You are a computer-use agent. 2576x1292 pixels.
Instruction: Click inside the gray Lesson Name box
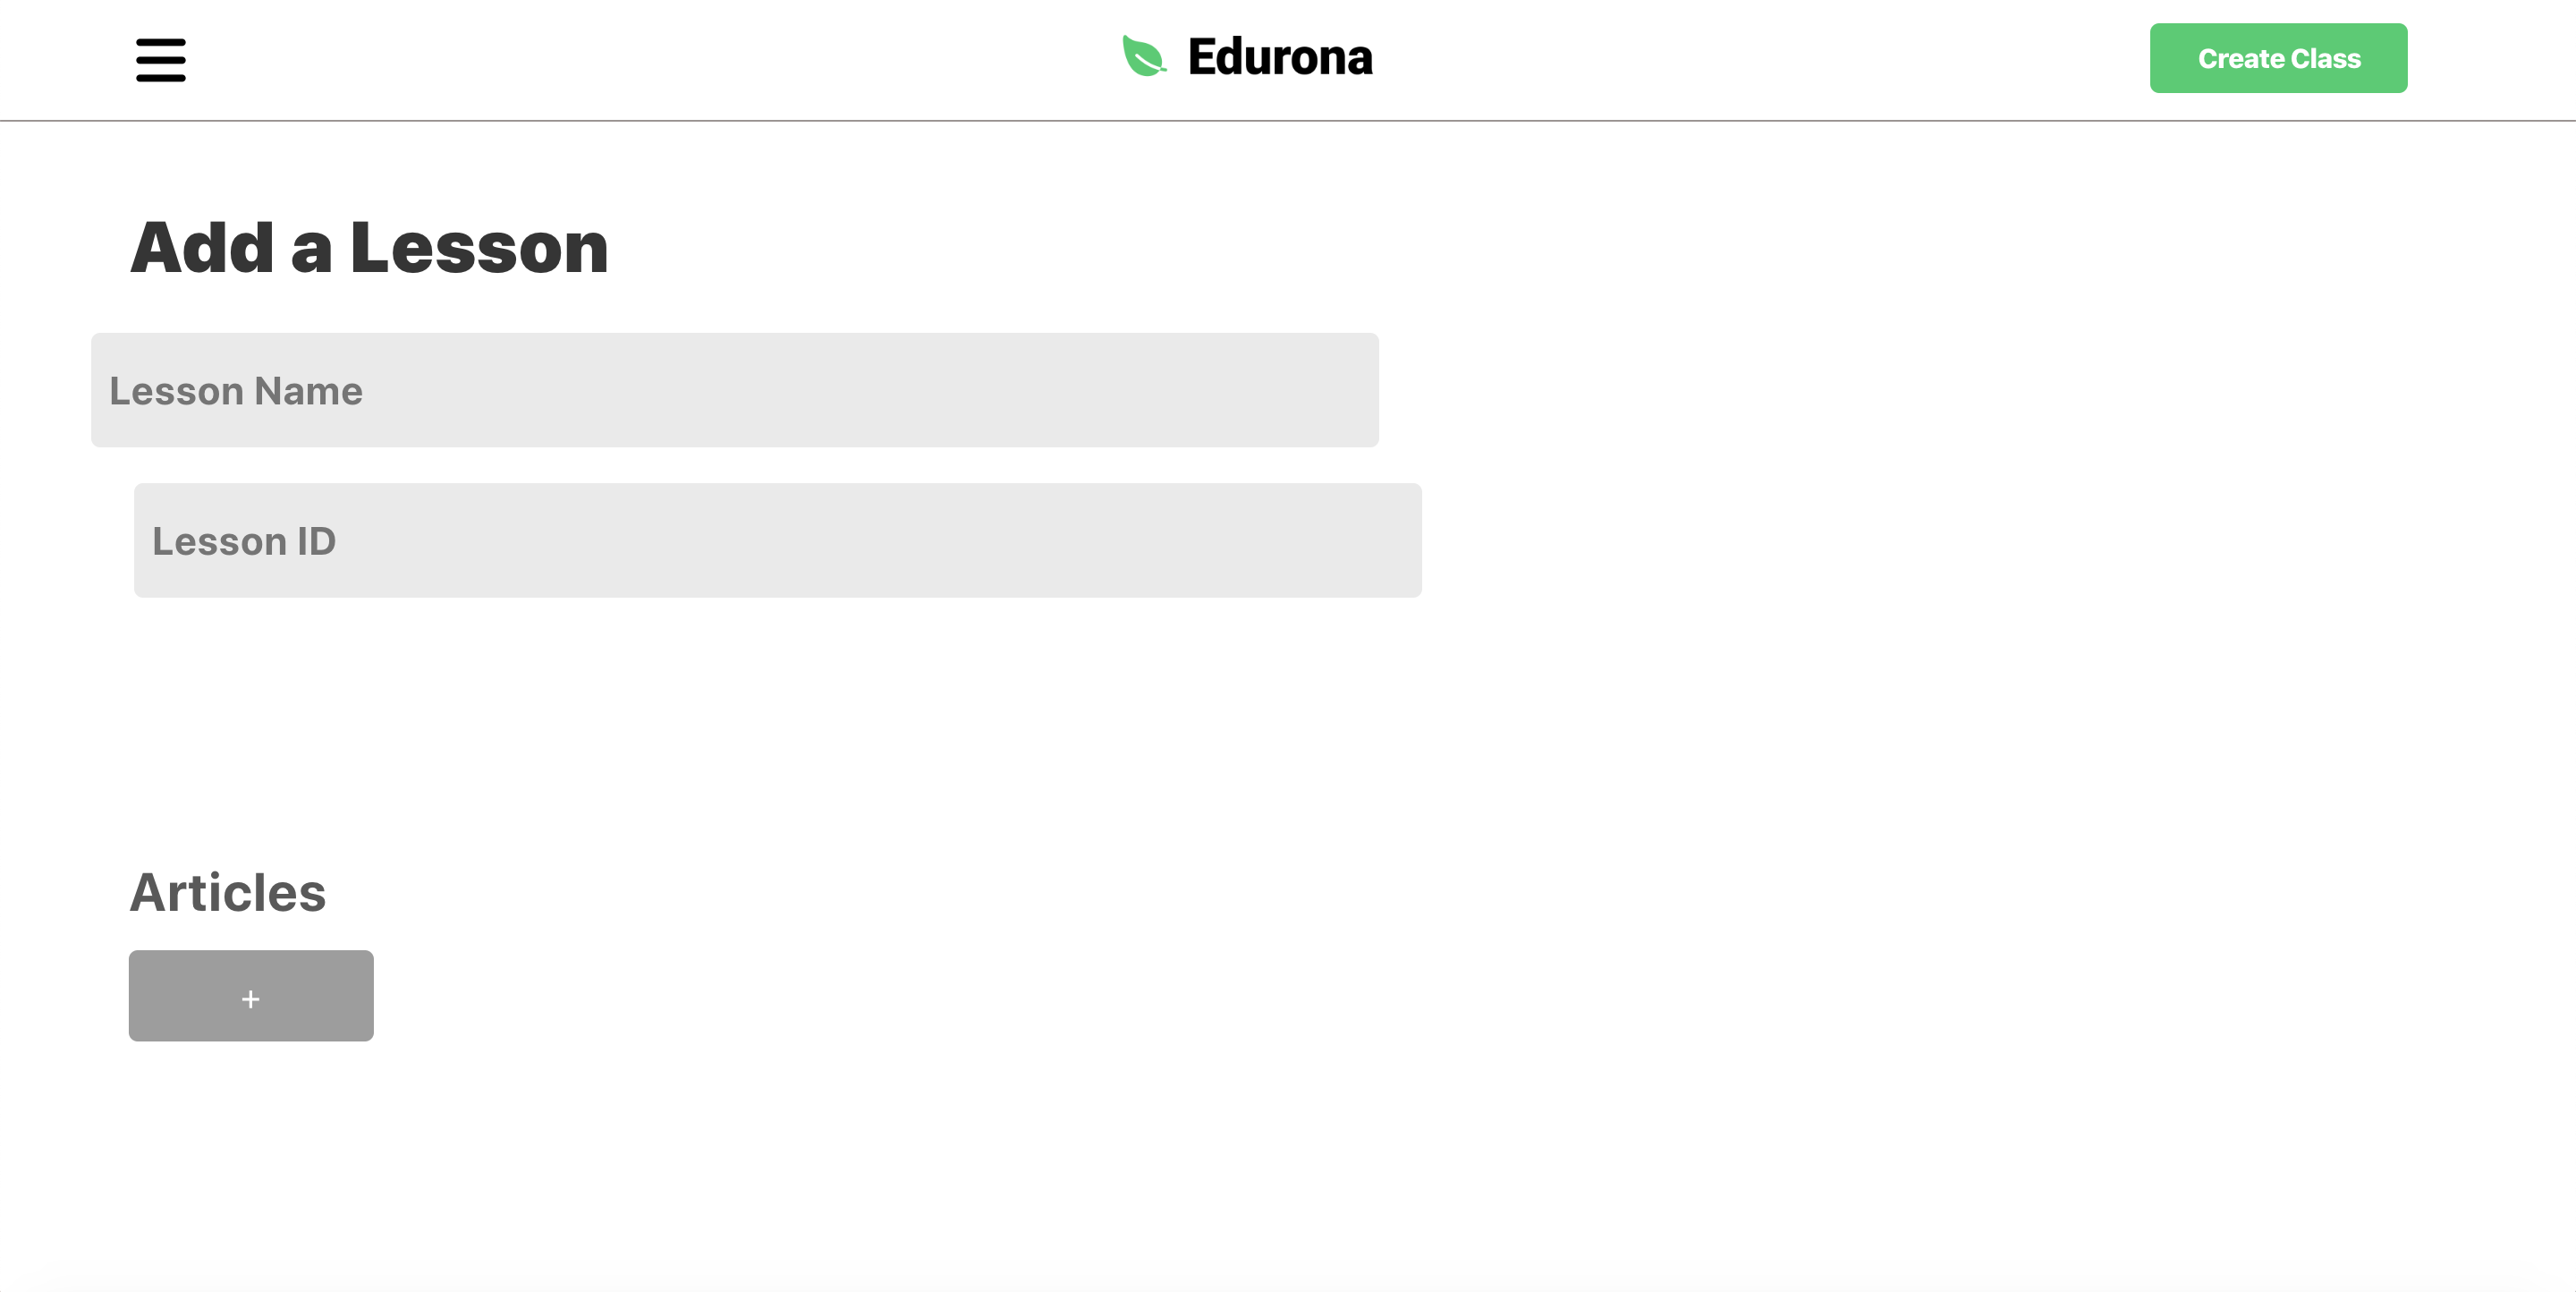(735, 390)
